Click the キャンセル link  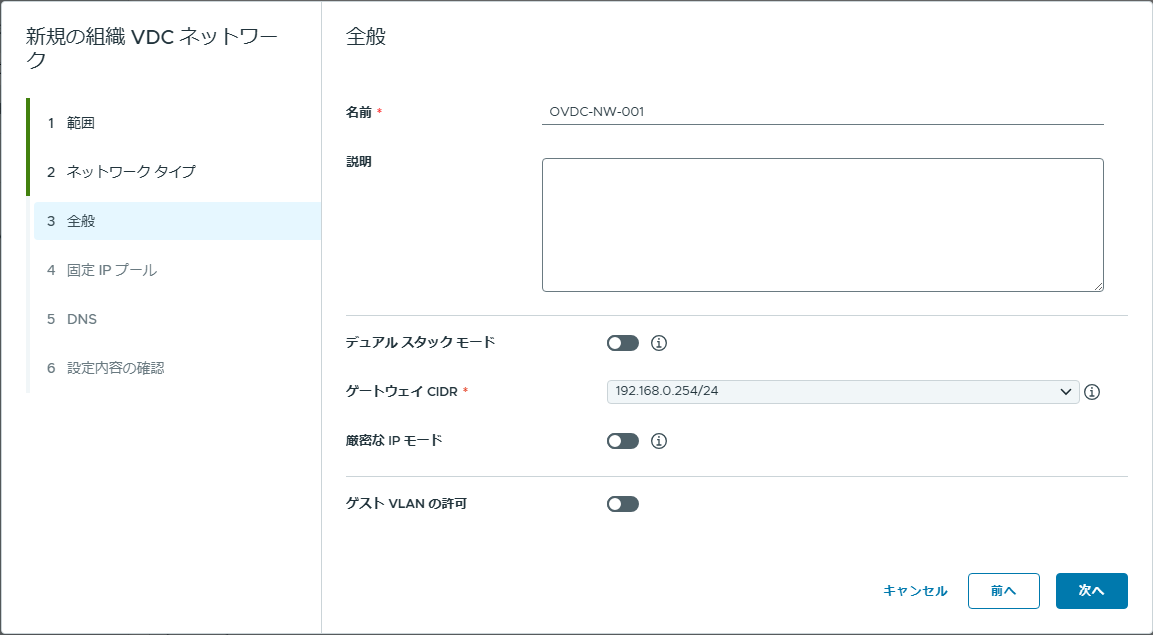tap(915, 591)
